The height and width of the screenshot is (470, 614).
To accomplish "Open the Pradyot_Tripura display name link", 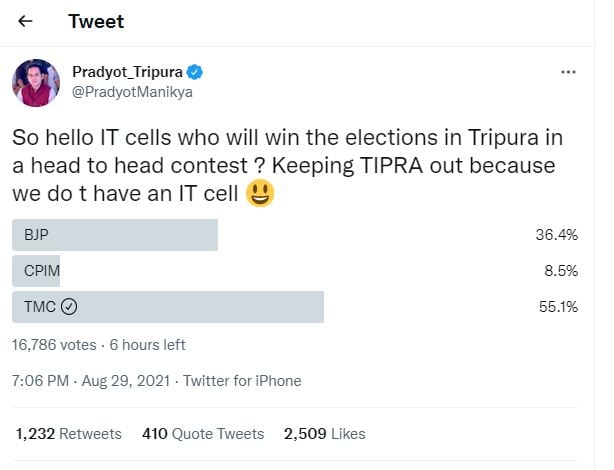I will [x=127, y=72].
